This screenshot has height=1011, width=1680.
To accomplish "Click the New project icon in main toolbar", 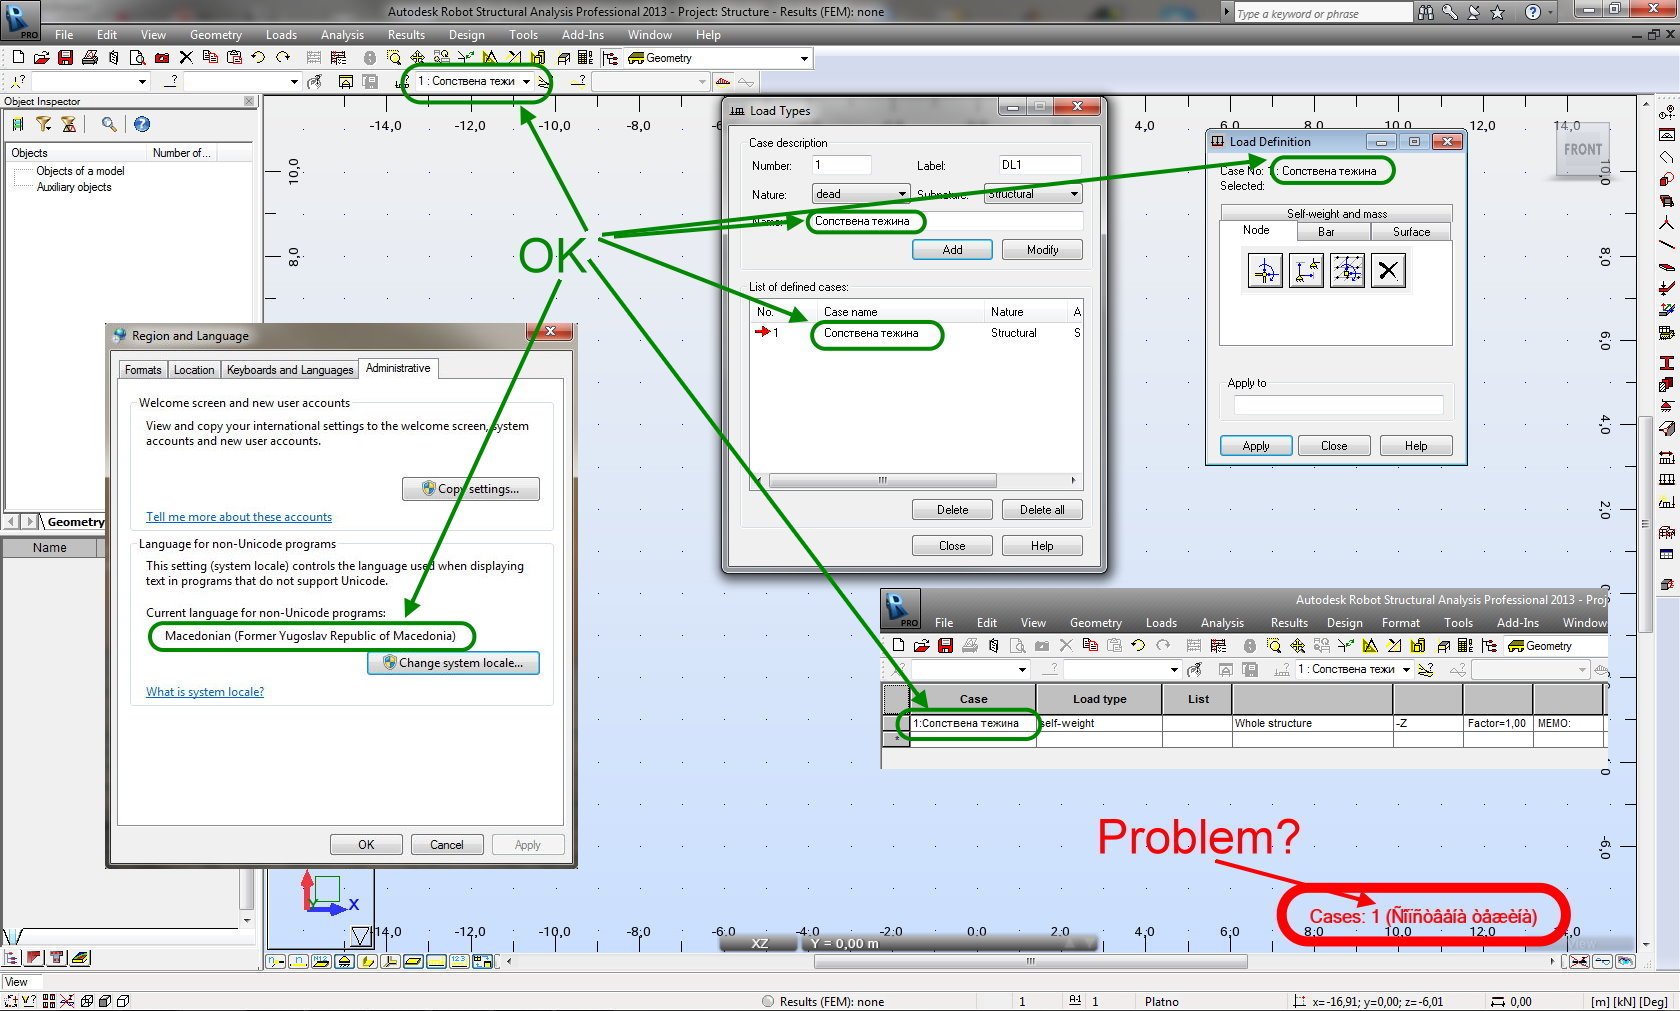I will [x=18, y=58].
